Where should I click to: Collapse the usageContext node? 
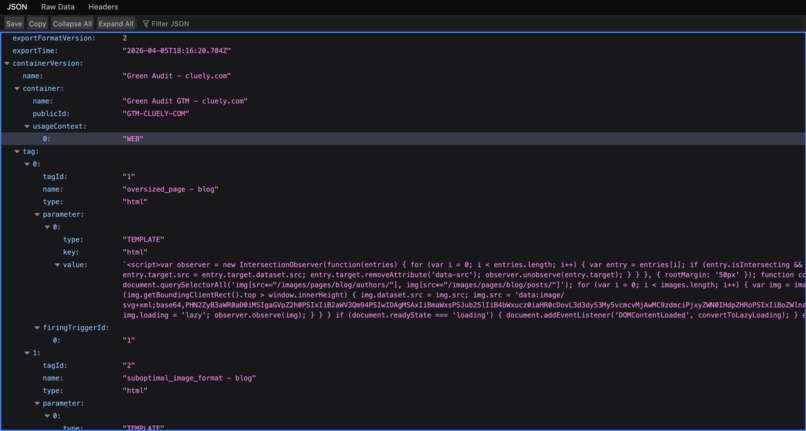[x=27, y=126]
